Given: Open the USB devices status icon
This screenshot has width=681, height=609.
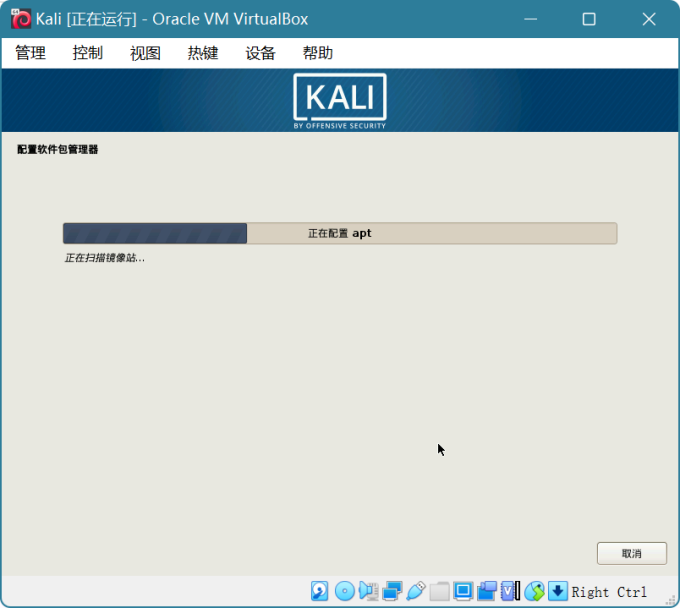Looking at the screenshot, I should pos(416,591).
